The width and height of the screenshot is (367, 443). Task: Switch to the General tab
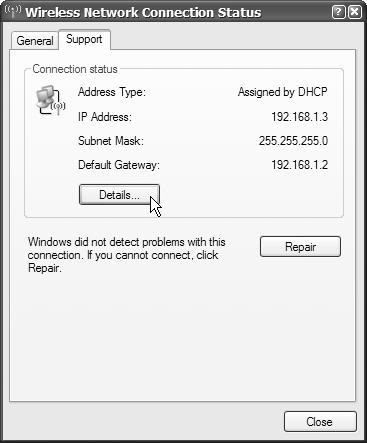click(x=35, y=41)
